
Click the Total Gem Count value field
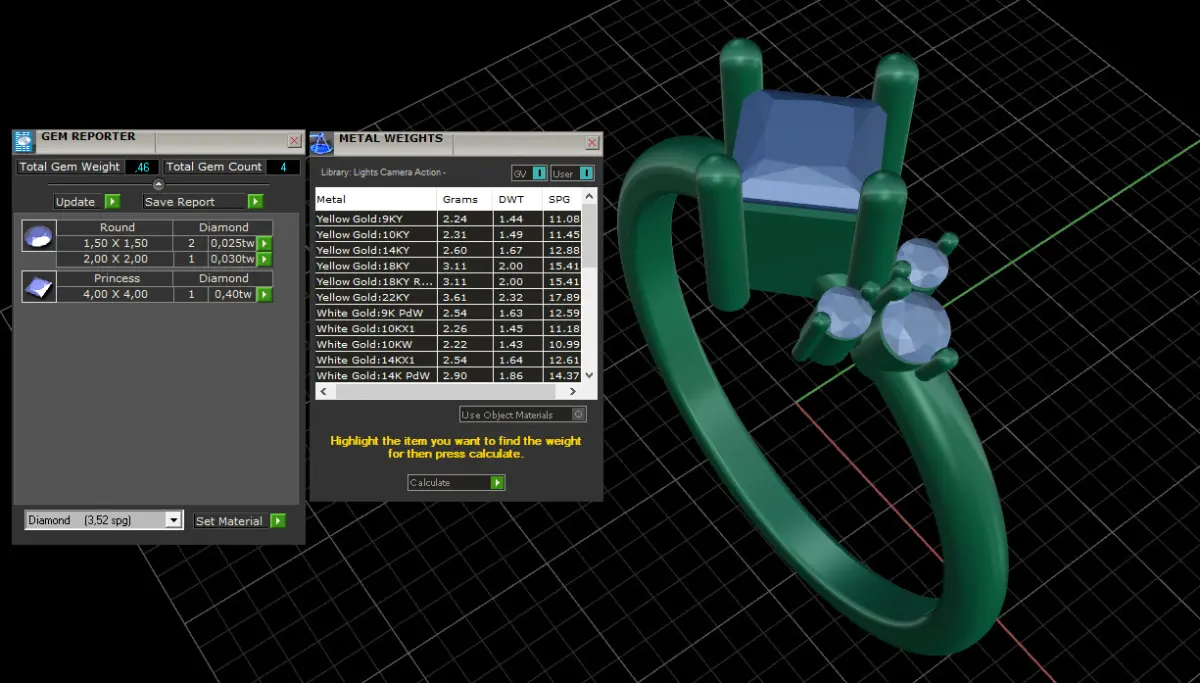pyautogui.click(x=283, y=167)
